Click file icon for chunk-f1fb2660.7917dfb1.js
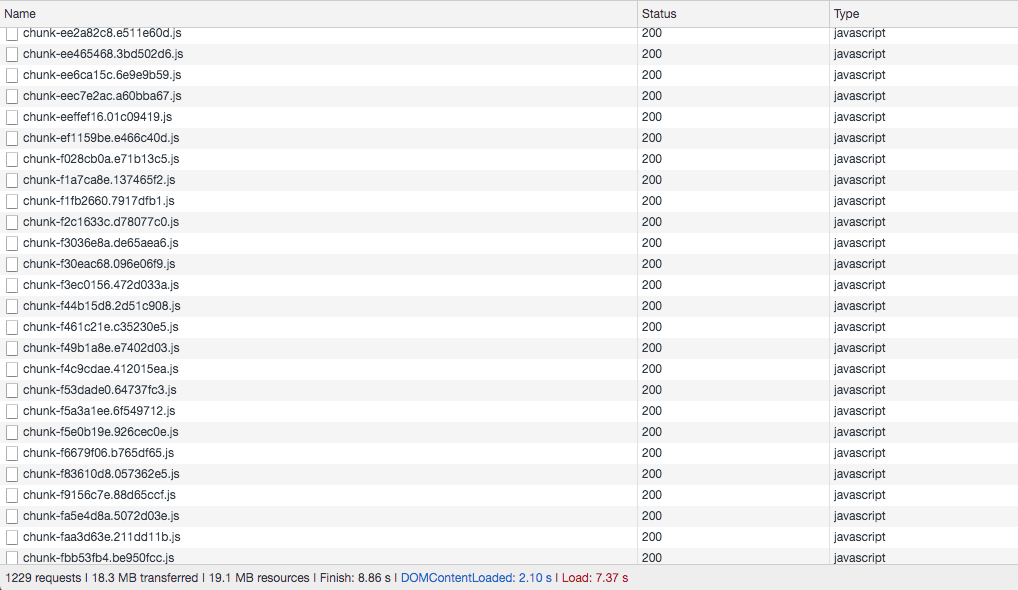Viewport: 1018px width, 590px height. 12,201
